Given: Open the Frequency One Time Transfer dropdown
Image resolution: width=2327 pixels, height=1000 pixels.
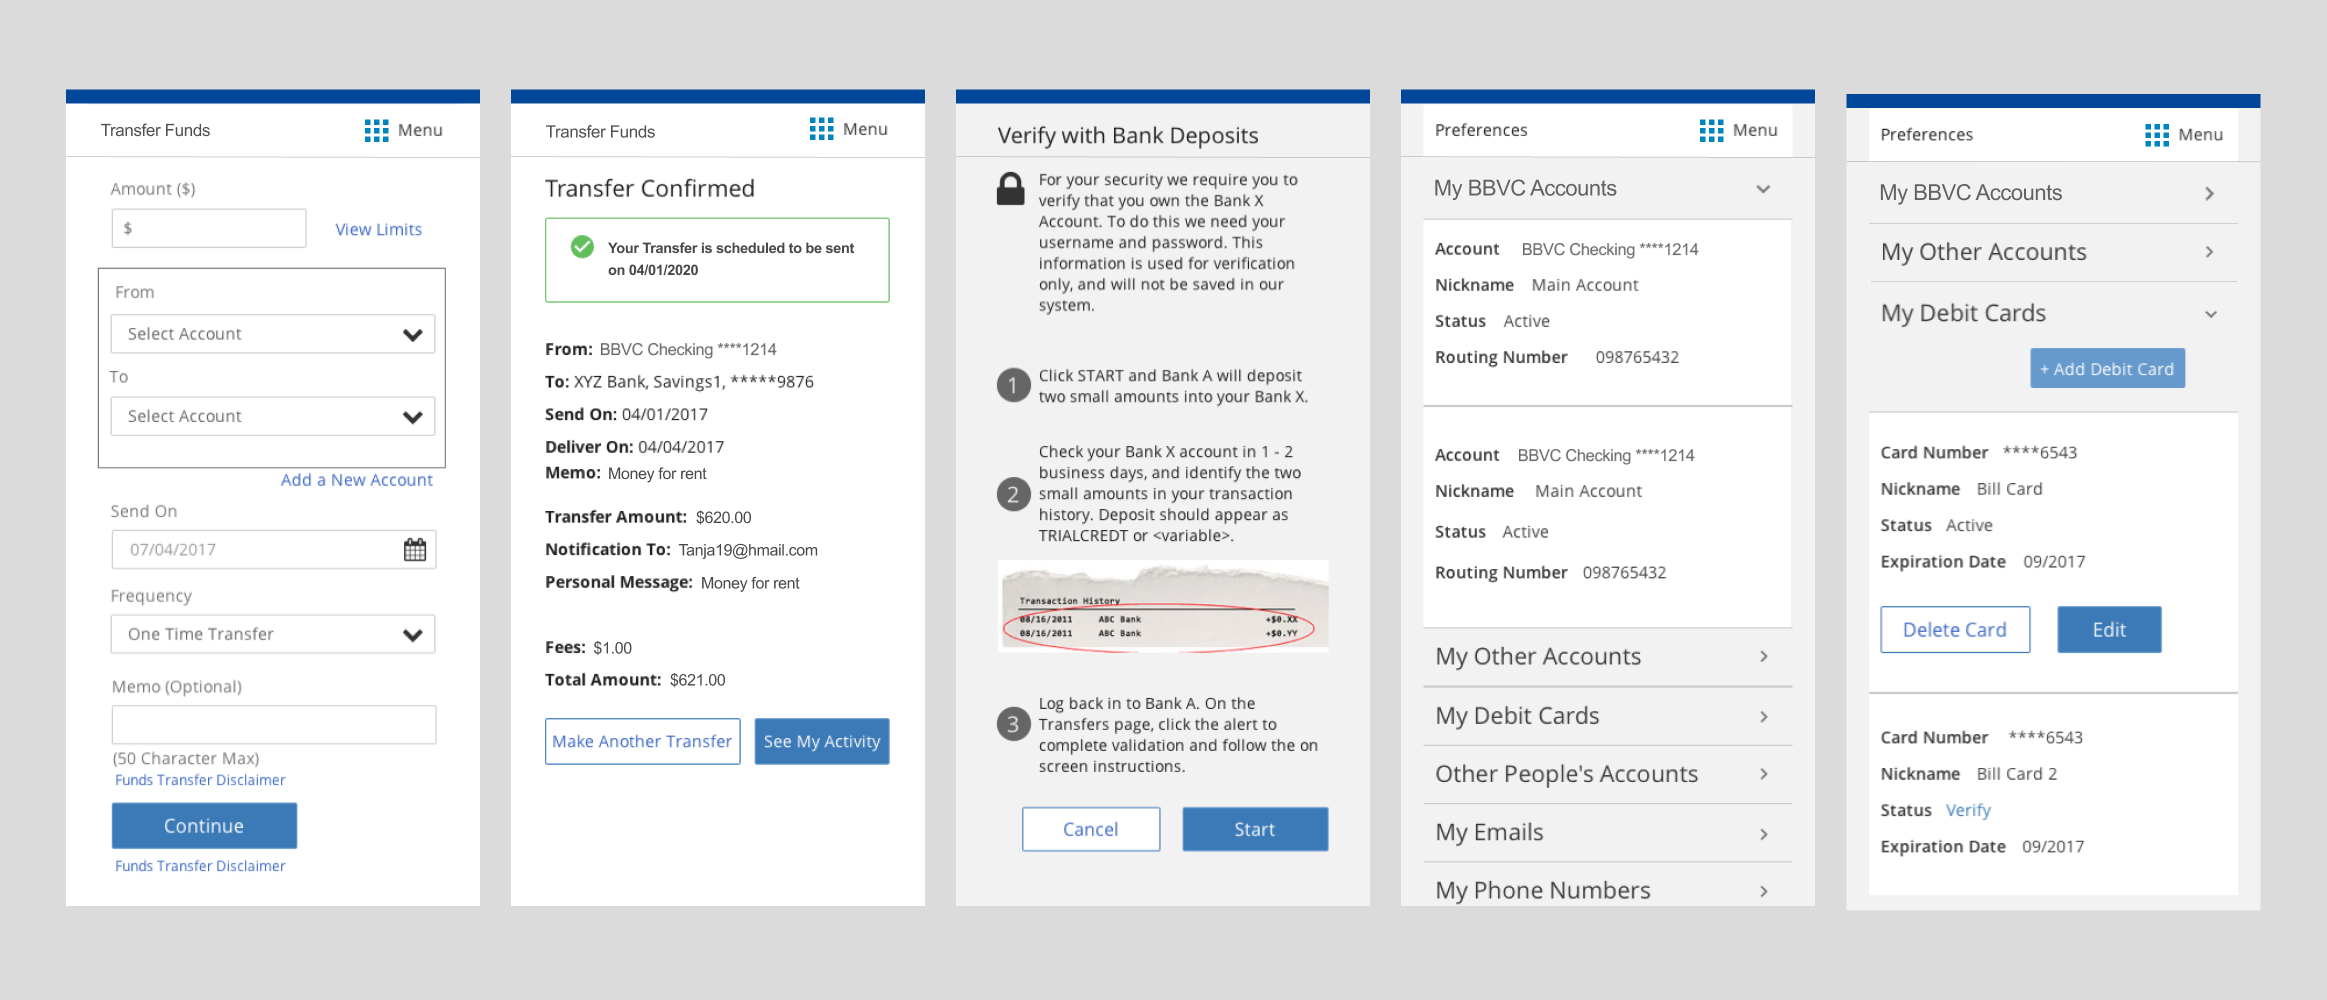Looking at the screenshot, I should 272,634.
